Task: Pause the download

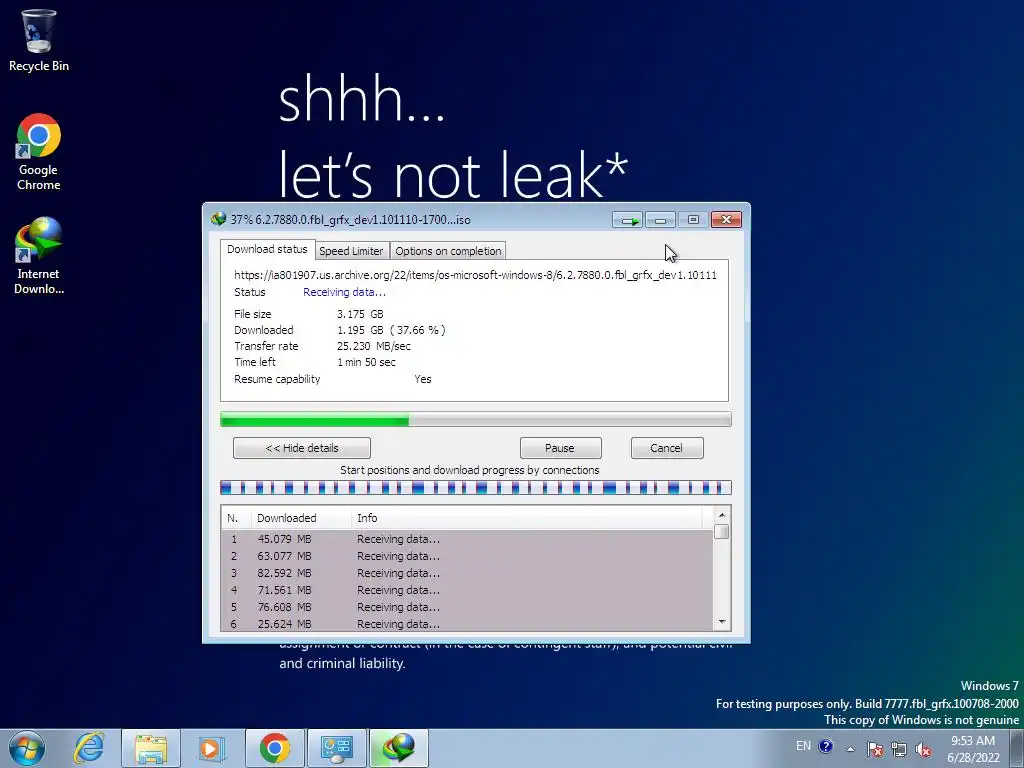Action: [560, 448]
